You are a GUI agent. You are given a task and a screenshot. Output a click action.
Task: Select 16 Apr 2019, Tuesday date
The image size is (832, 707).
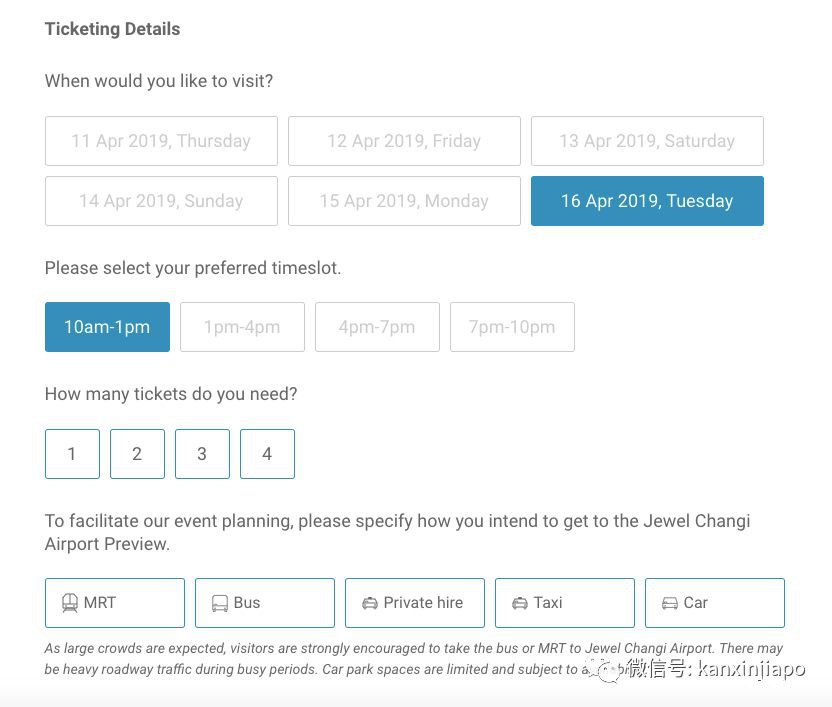647,201
